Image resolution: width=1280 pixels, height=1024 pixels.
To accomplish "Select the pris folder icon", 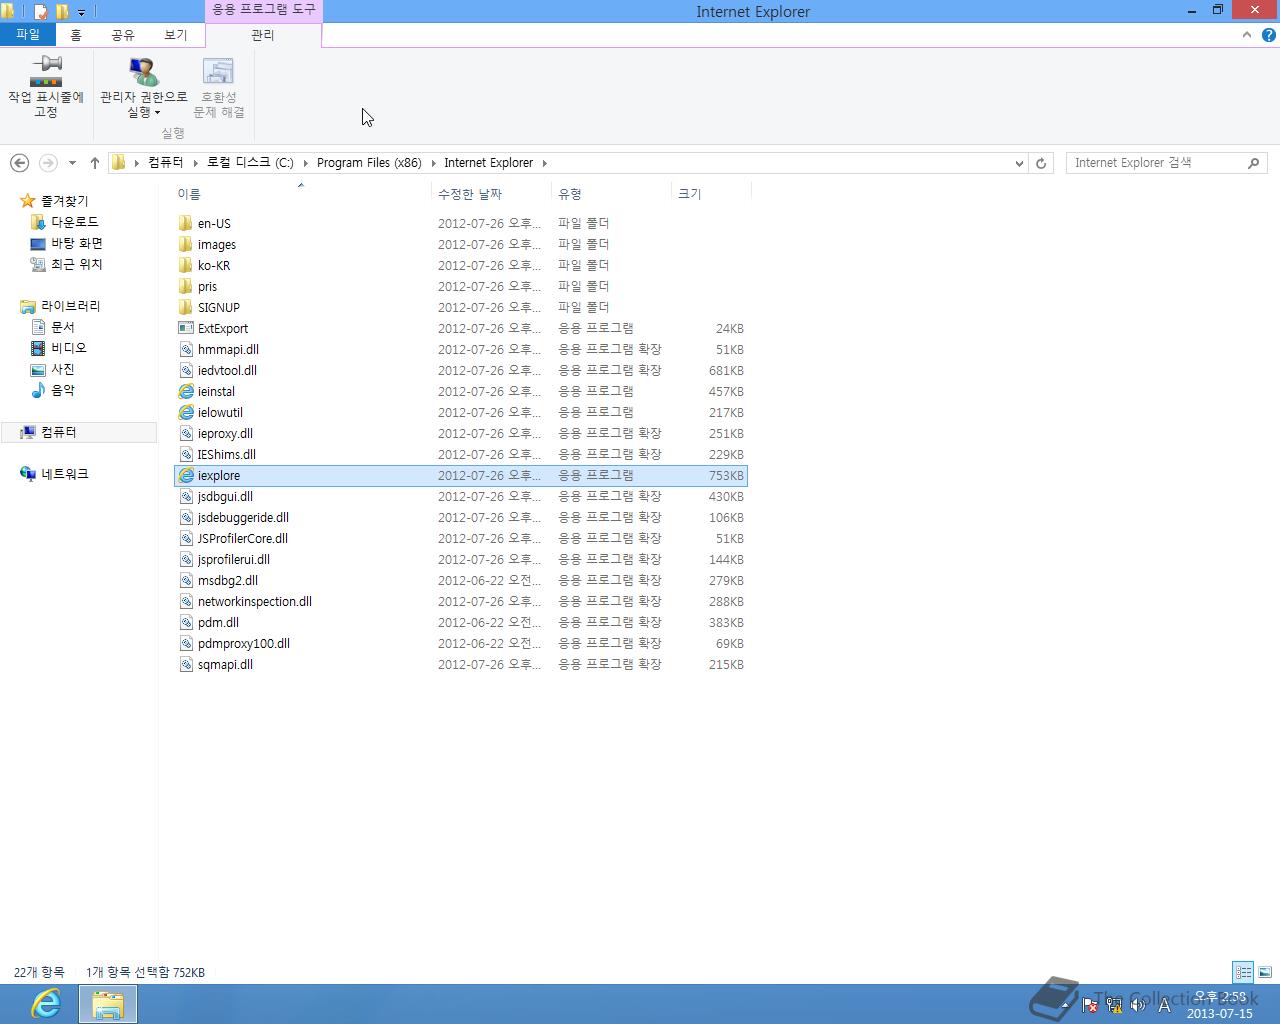I will tap(186, 286).
